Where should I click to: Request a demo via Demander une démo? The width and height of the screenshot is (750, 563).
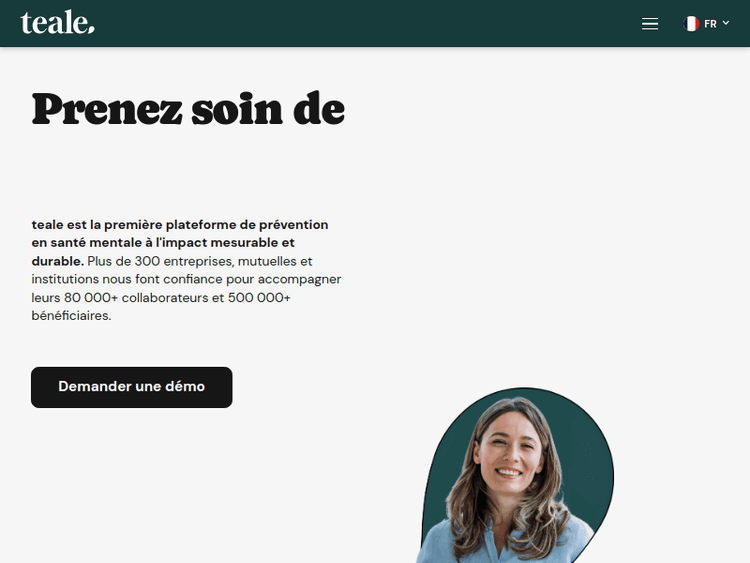pyautogui.click(x=132, y=387)
